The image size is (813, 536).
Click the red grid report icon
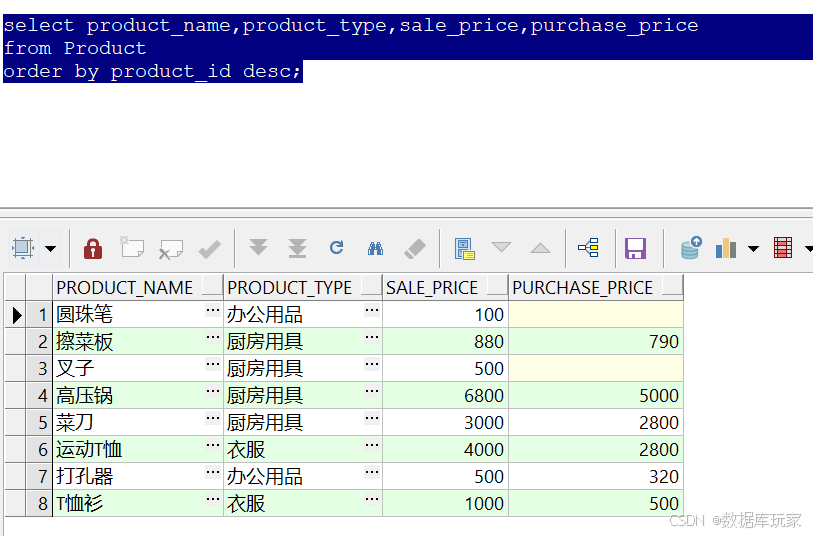[x=783, y=248]
